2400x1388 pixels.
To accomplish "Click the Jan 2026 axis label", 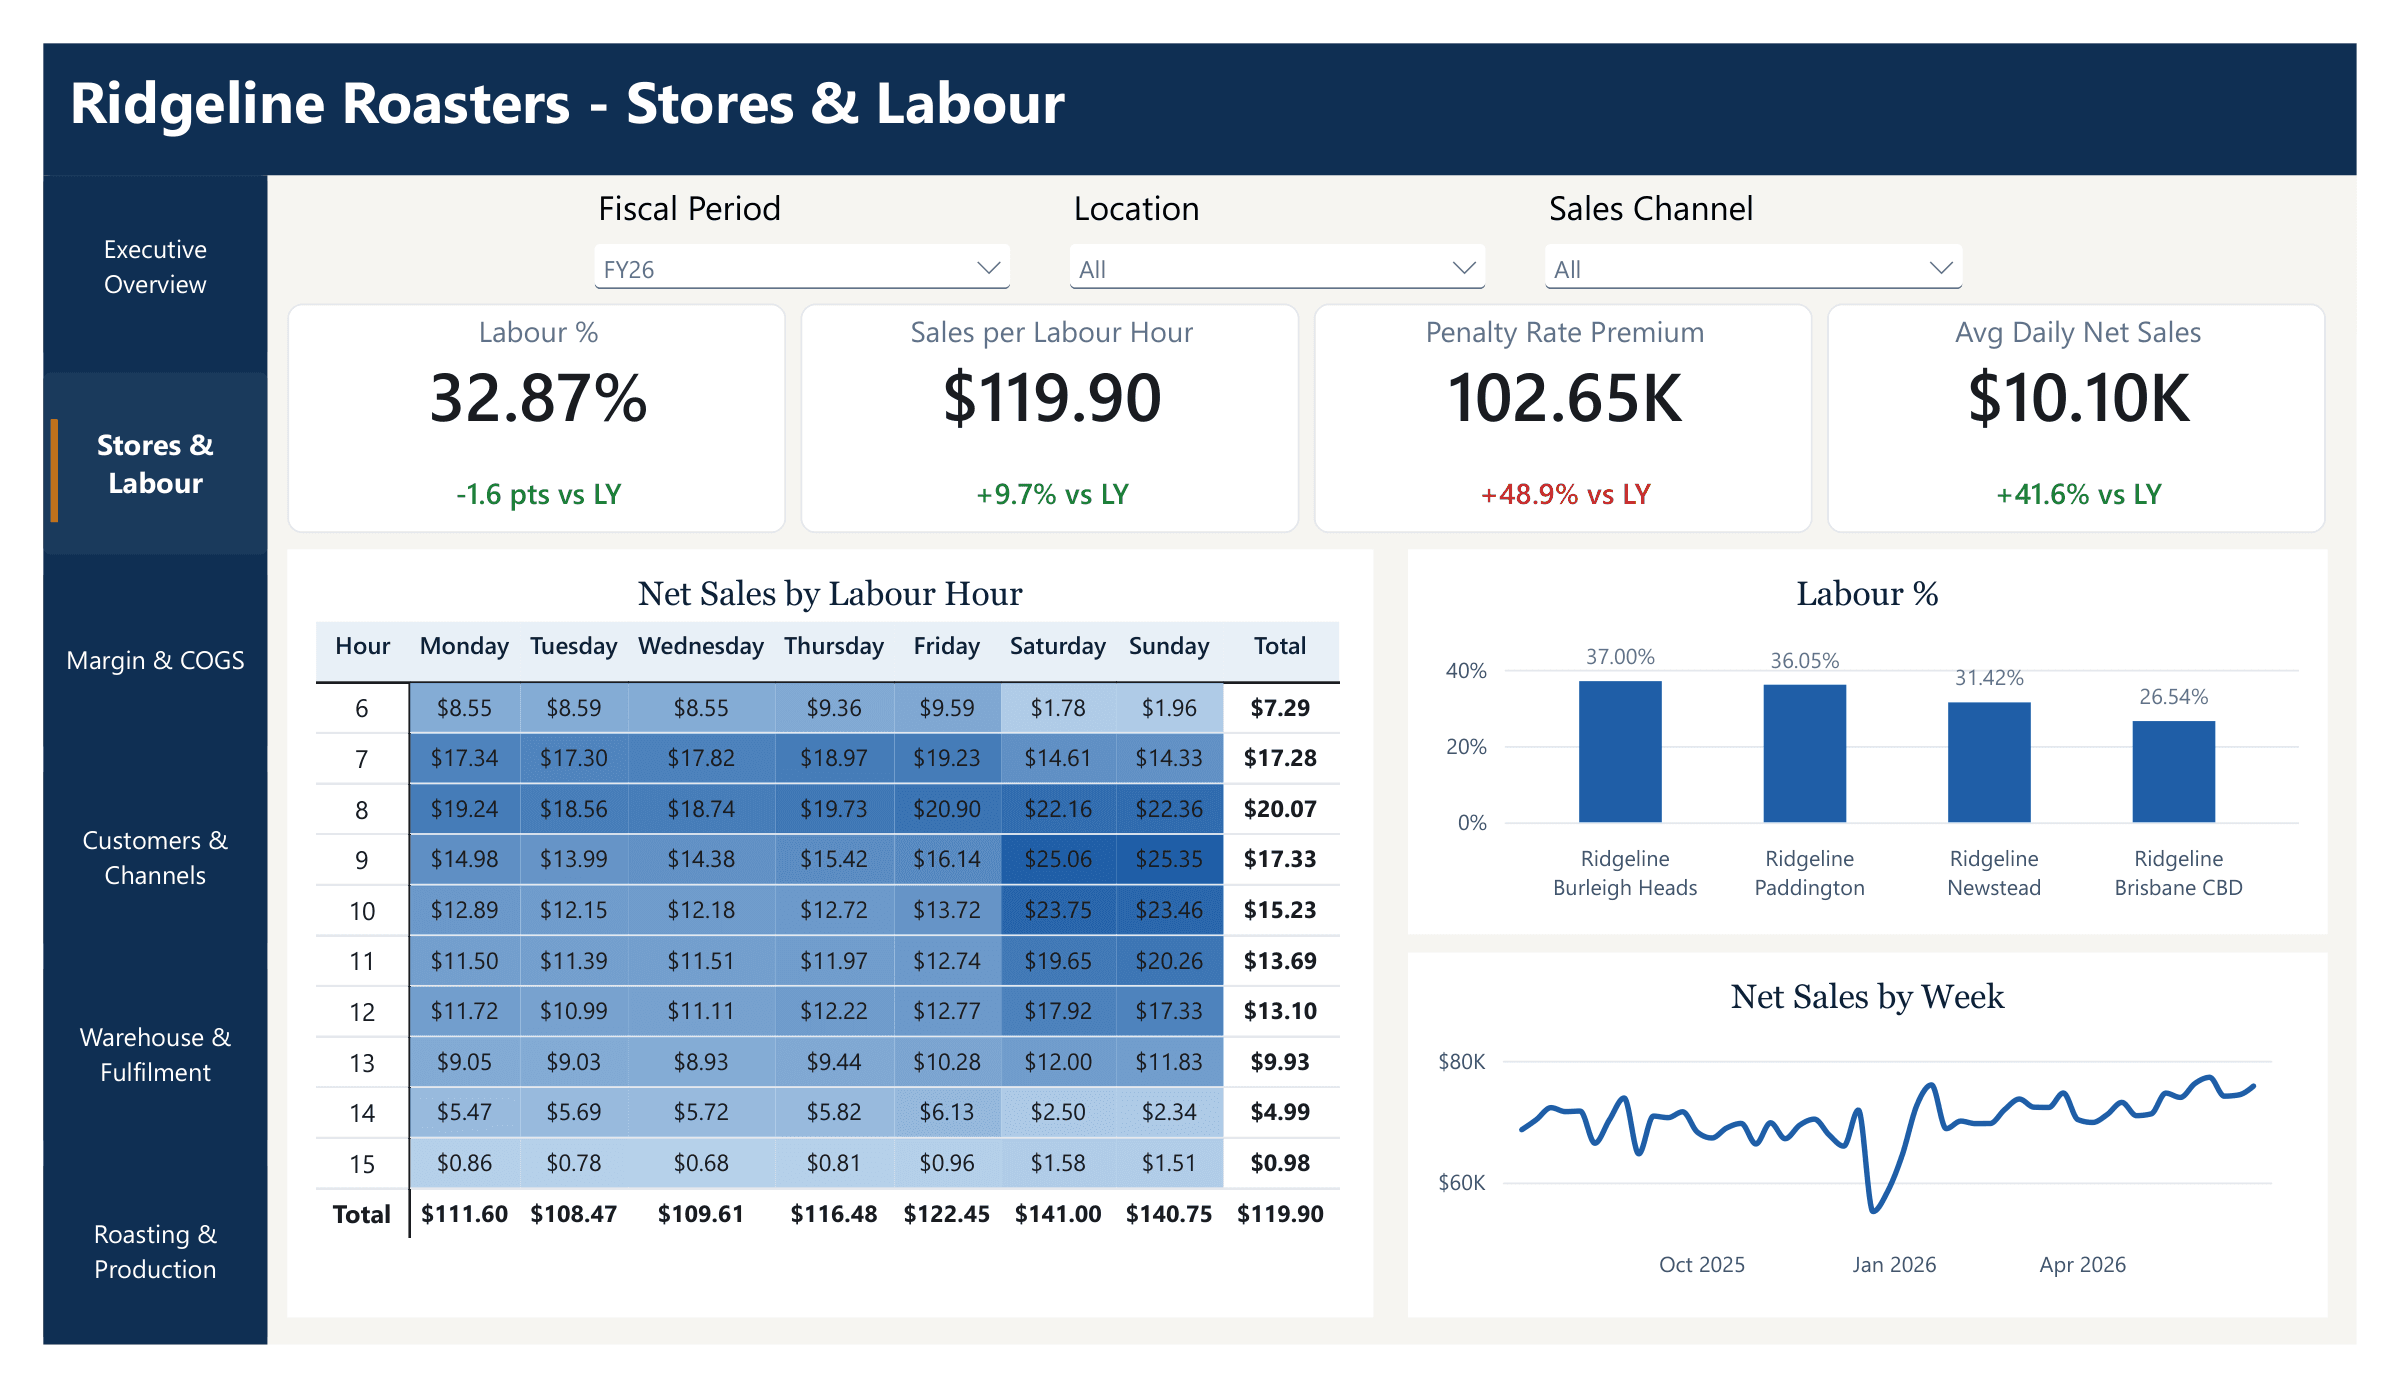I will 1894,1265.
